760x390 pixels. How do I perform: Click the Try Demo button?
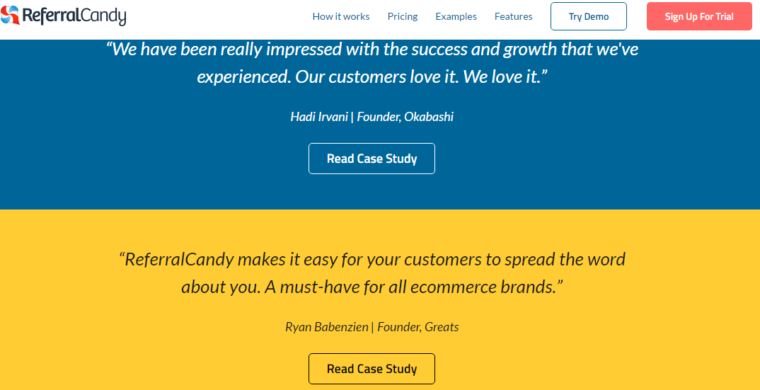coord(588,16)
